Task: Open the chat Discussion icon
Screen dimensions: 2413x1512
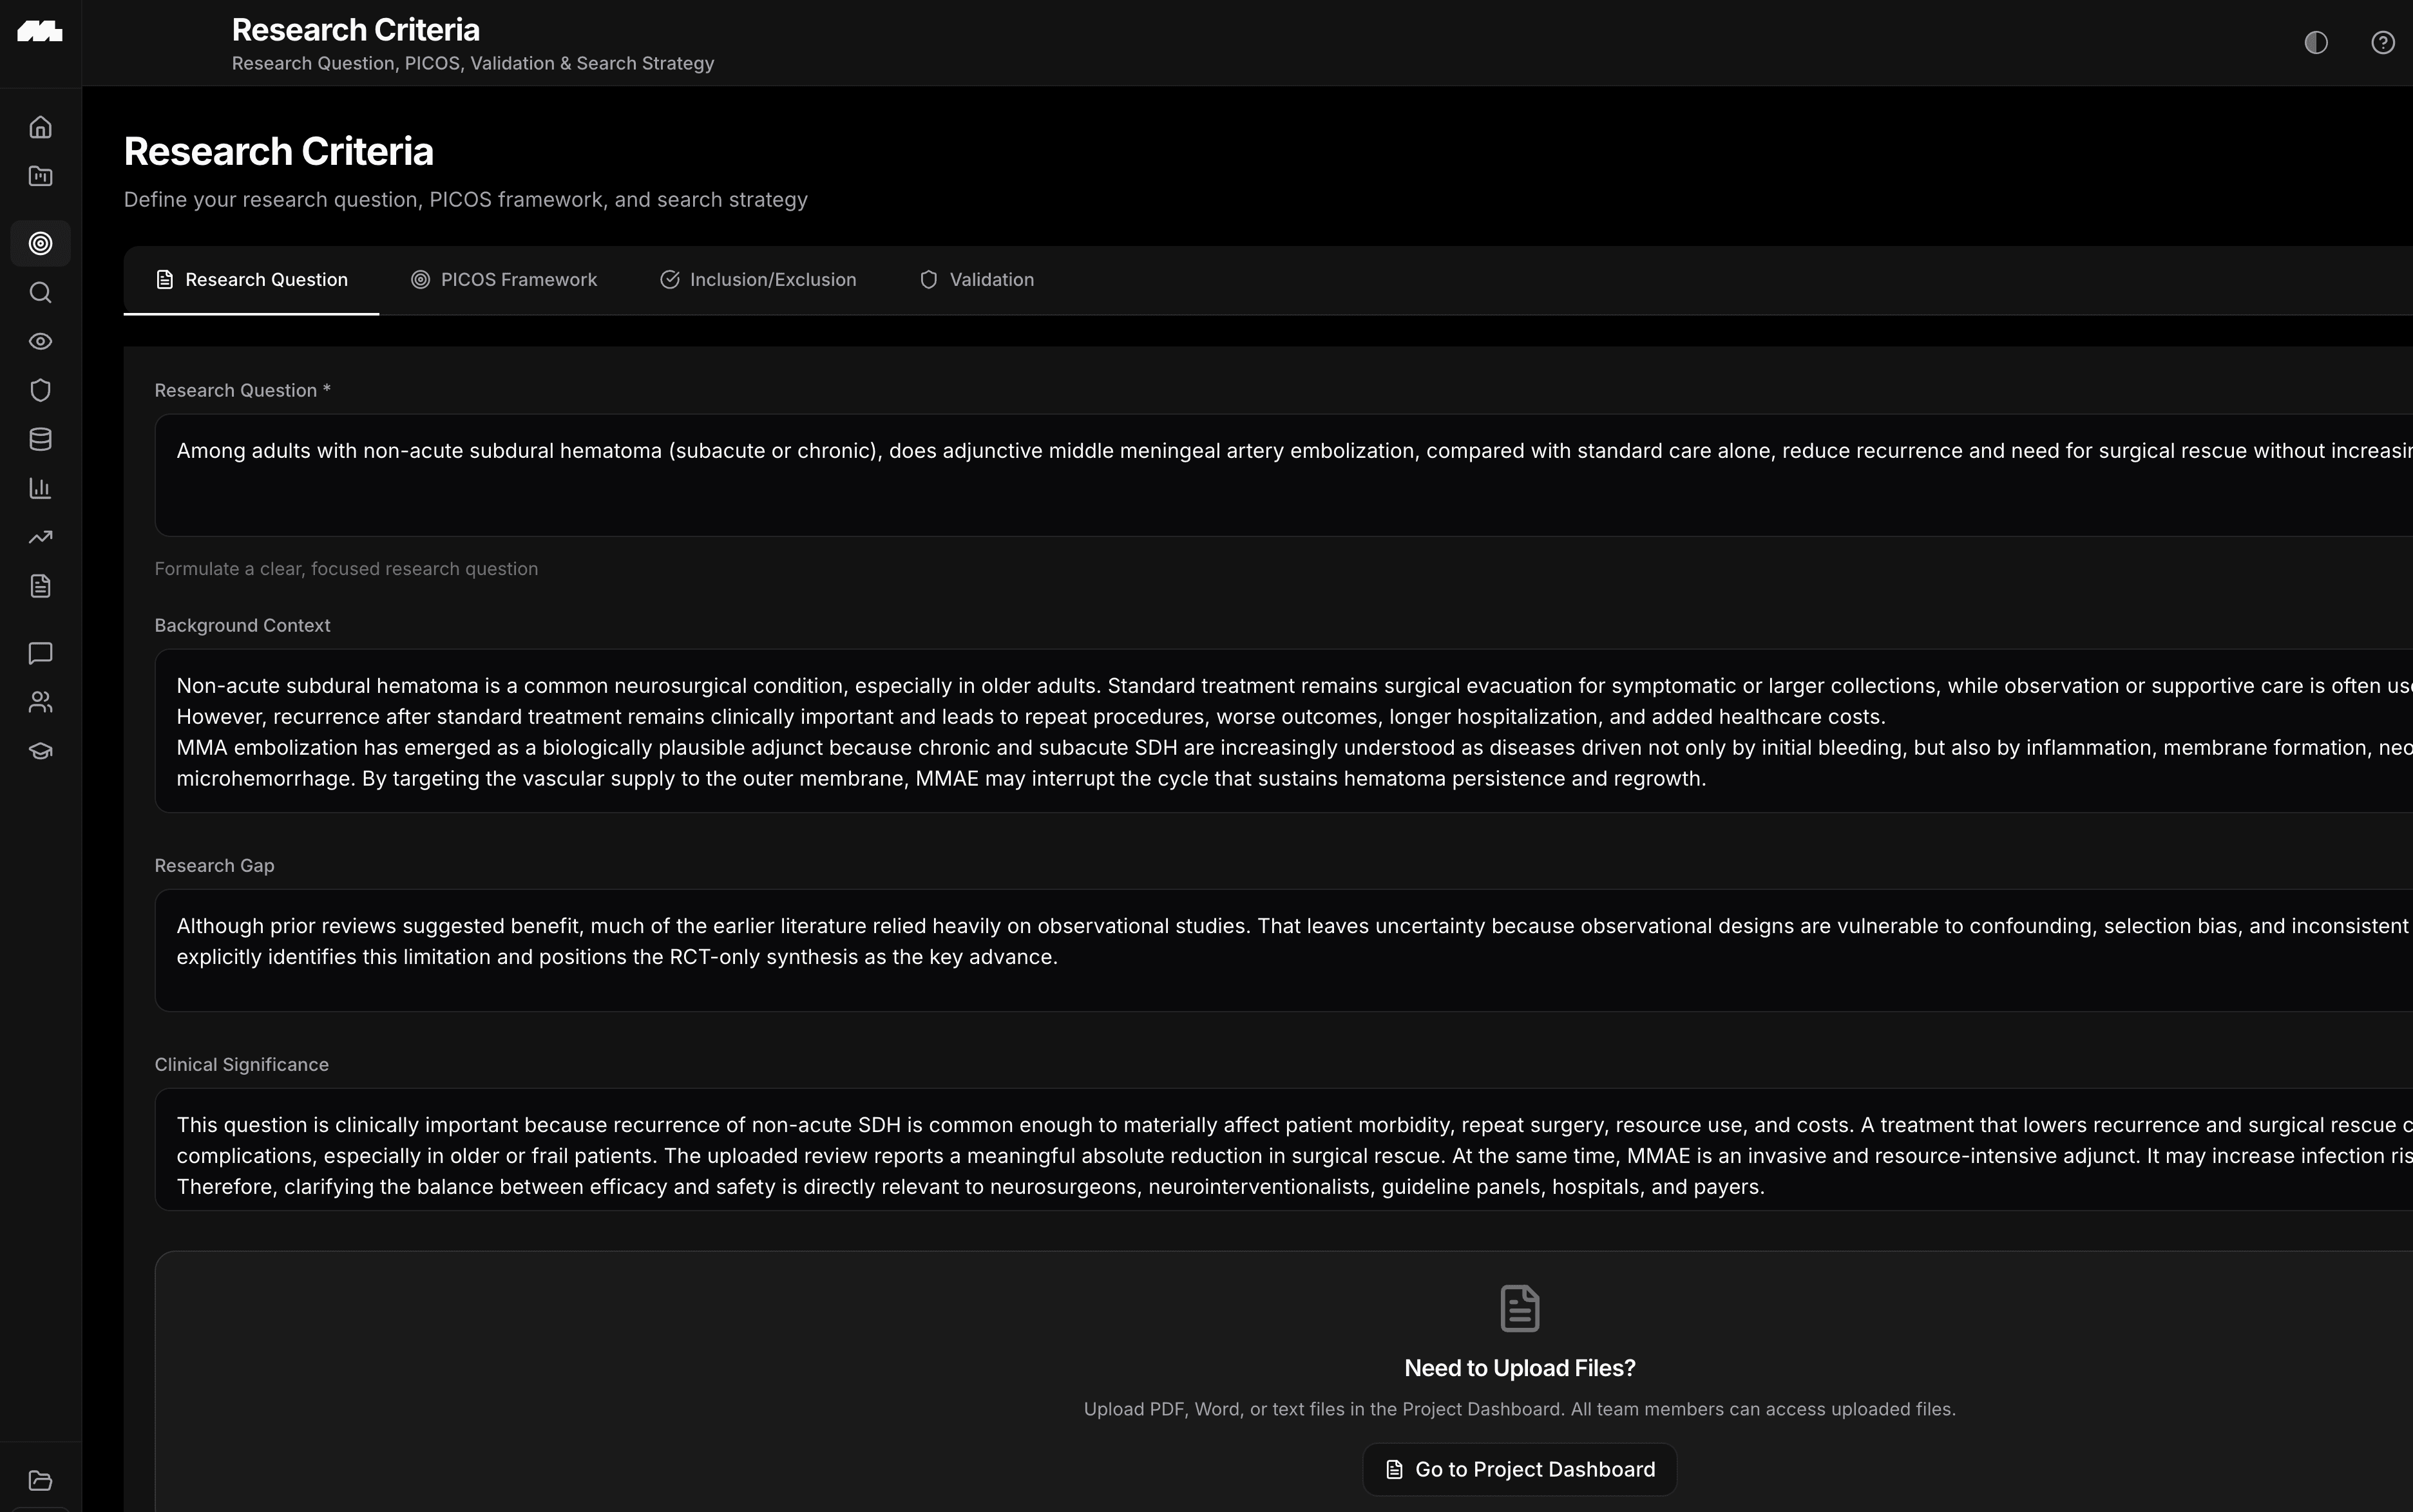Action: tap(40, 654)
